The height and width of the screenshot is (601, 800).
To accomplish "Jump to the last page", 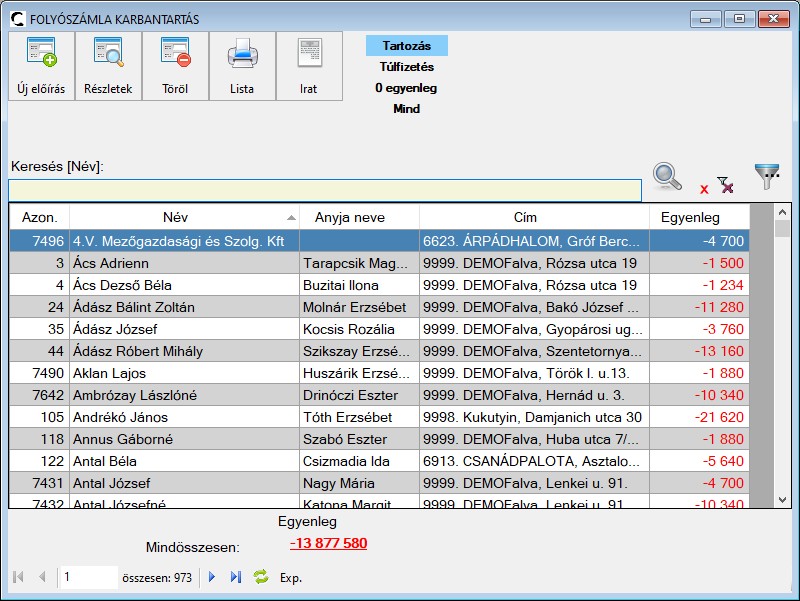I will [x=236, y=577].
